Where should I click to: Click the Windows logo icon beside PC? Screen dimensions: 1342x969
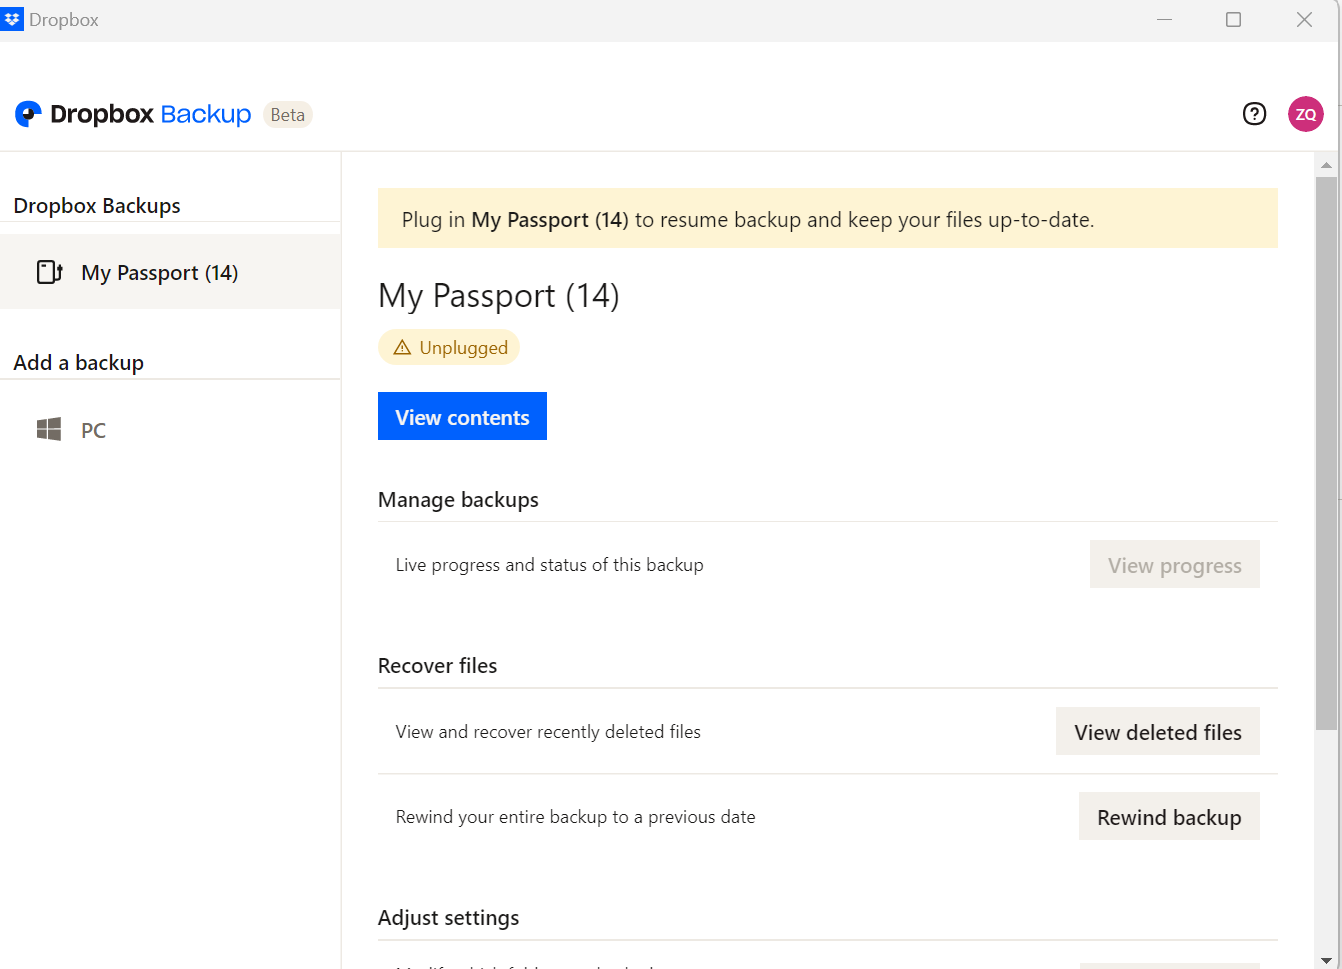pos(49,430)
